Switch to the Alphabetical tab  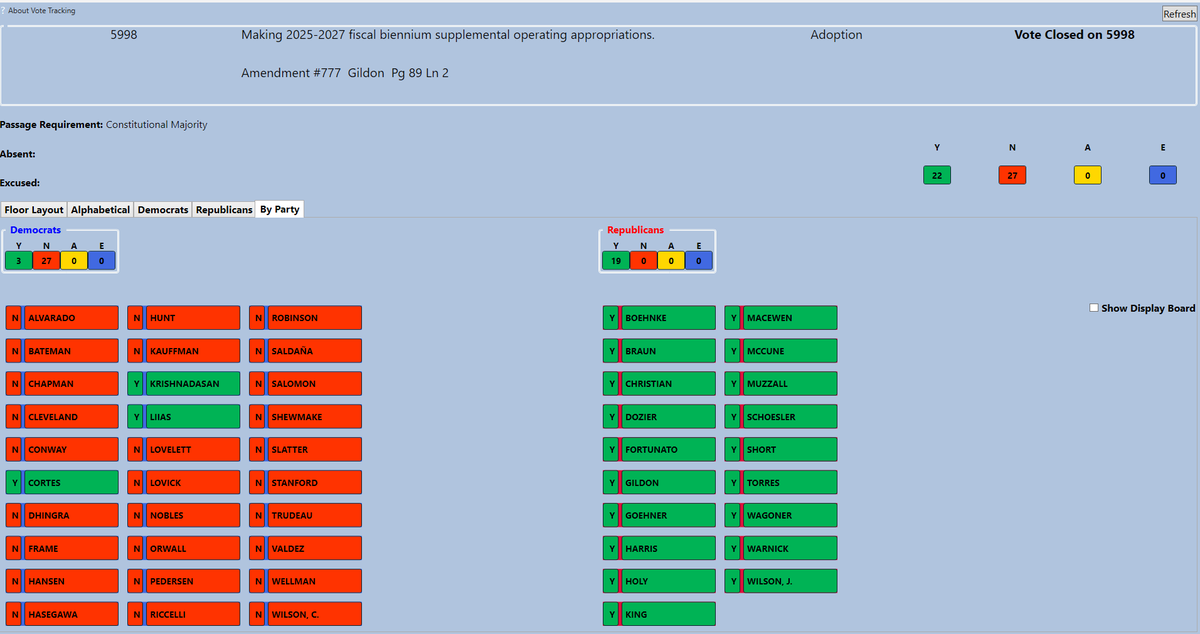101,210
